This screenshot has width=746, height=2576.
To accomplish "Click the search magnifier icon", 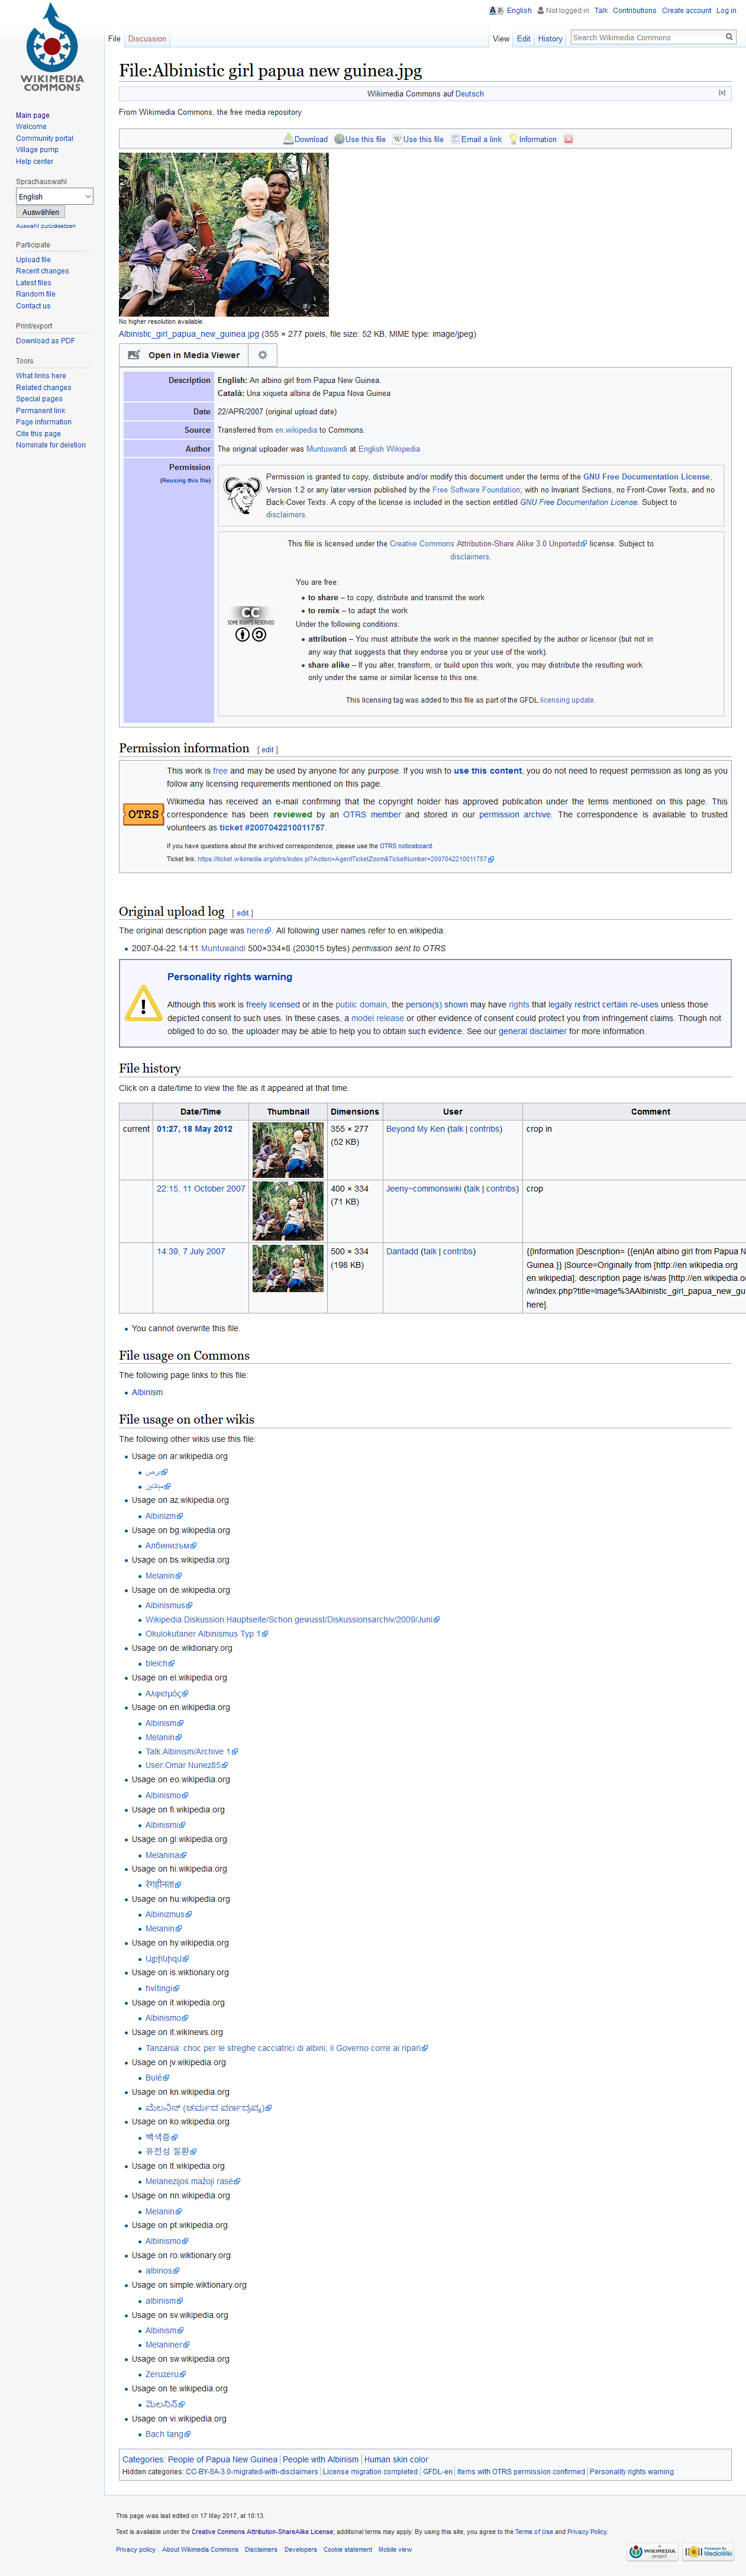I will pyautogui.click(x=729, y=37).
